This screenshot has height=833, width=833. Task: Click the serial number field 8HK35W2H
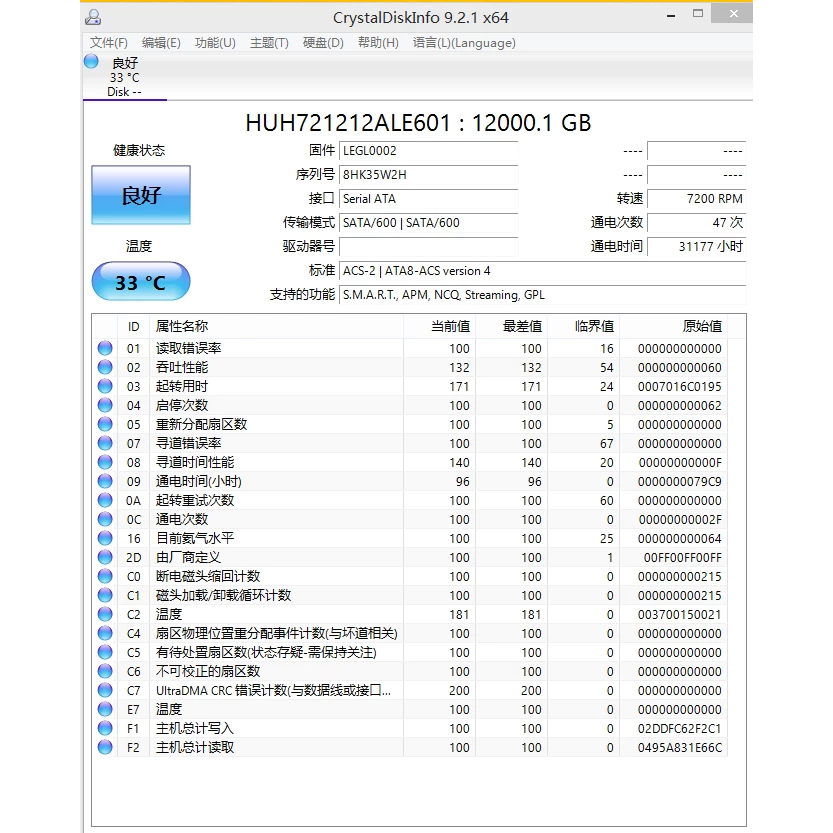click(x=428, y=174)
